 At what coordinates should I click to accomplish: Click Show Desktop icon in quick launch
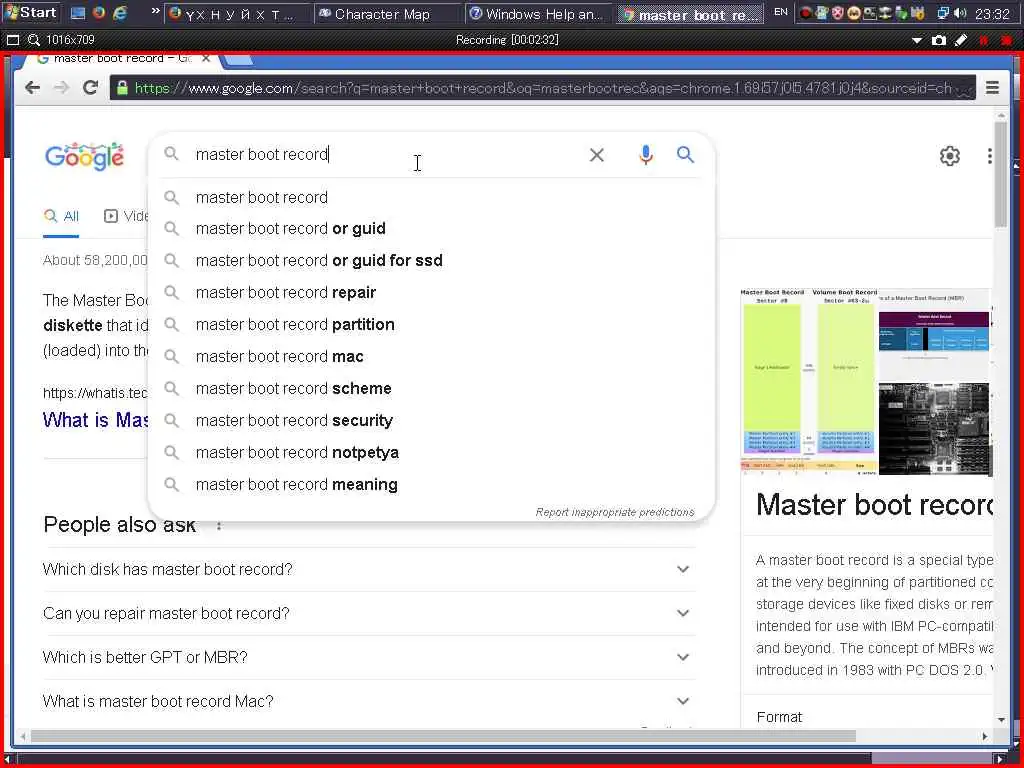(x=78, y=12)
